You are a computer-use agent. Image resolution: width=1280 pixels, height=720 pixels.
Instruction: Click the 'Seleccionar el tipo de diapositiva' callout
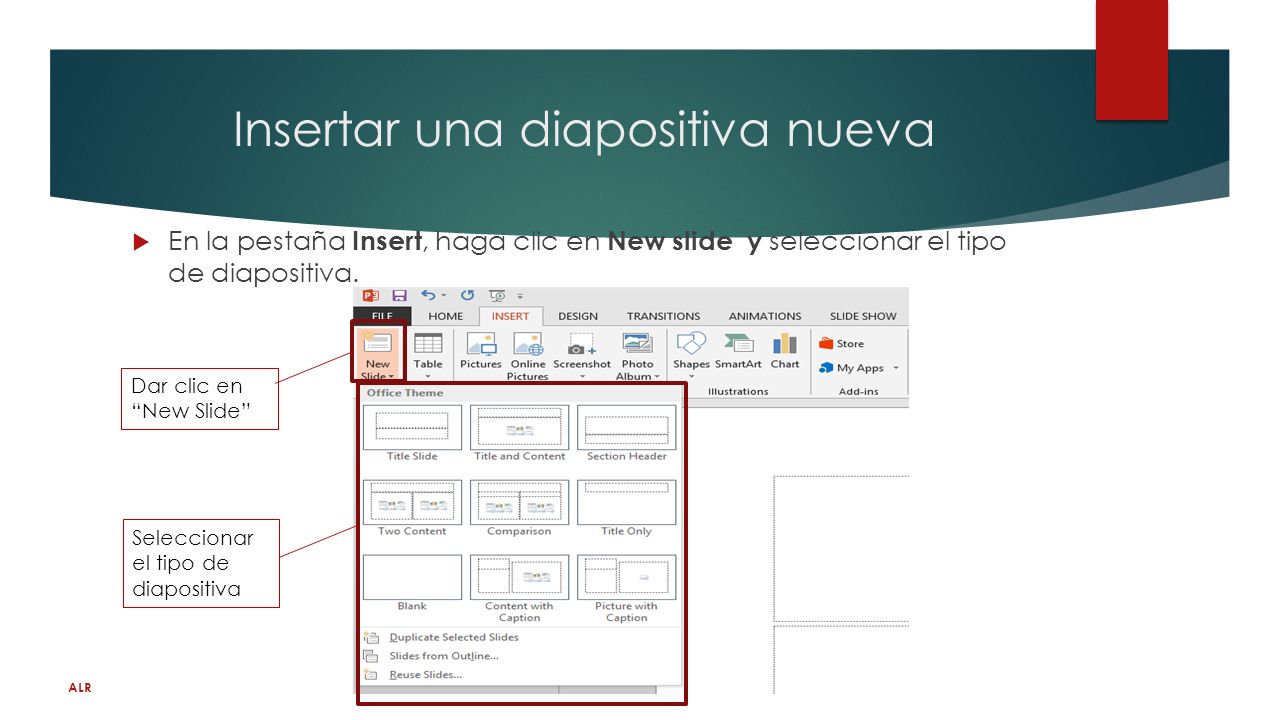point(201,563)
